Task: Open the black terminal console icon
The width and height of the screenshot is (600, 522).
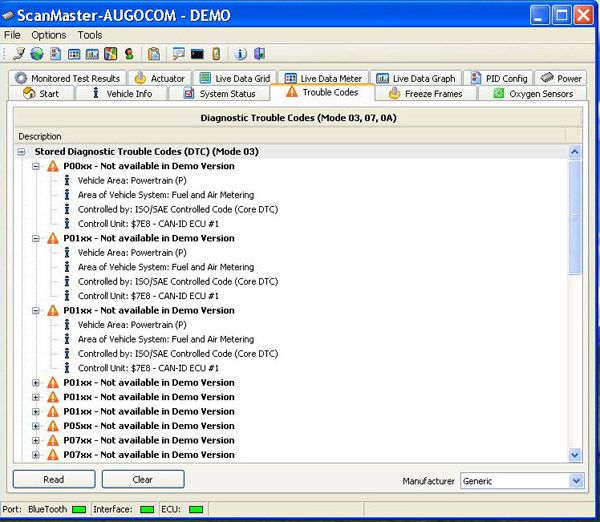Action: (x=197, y=54)
